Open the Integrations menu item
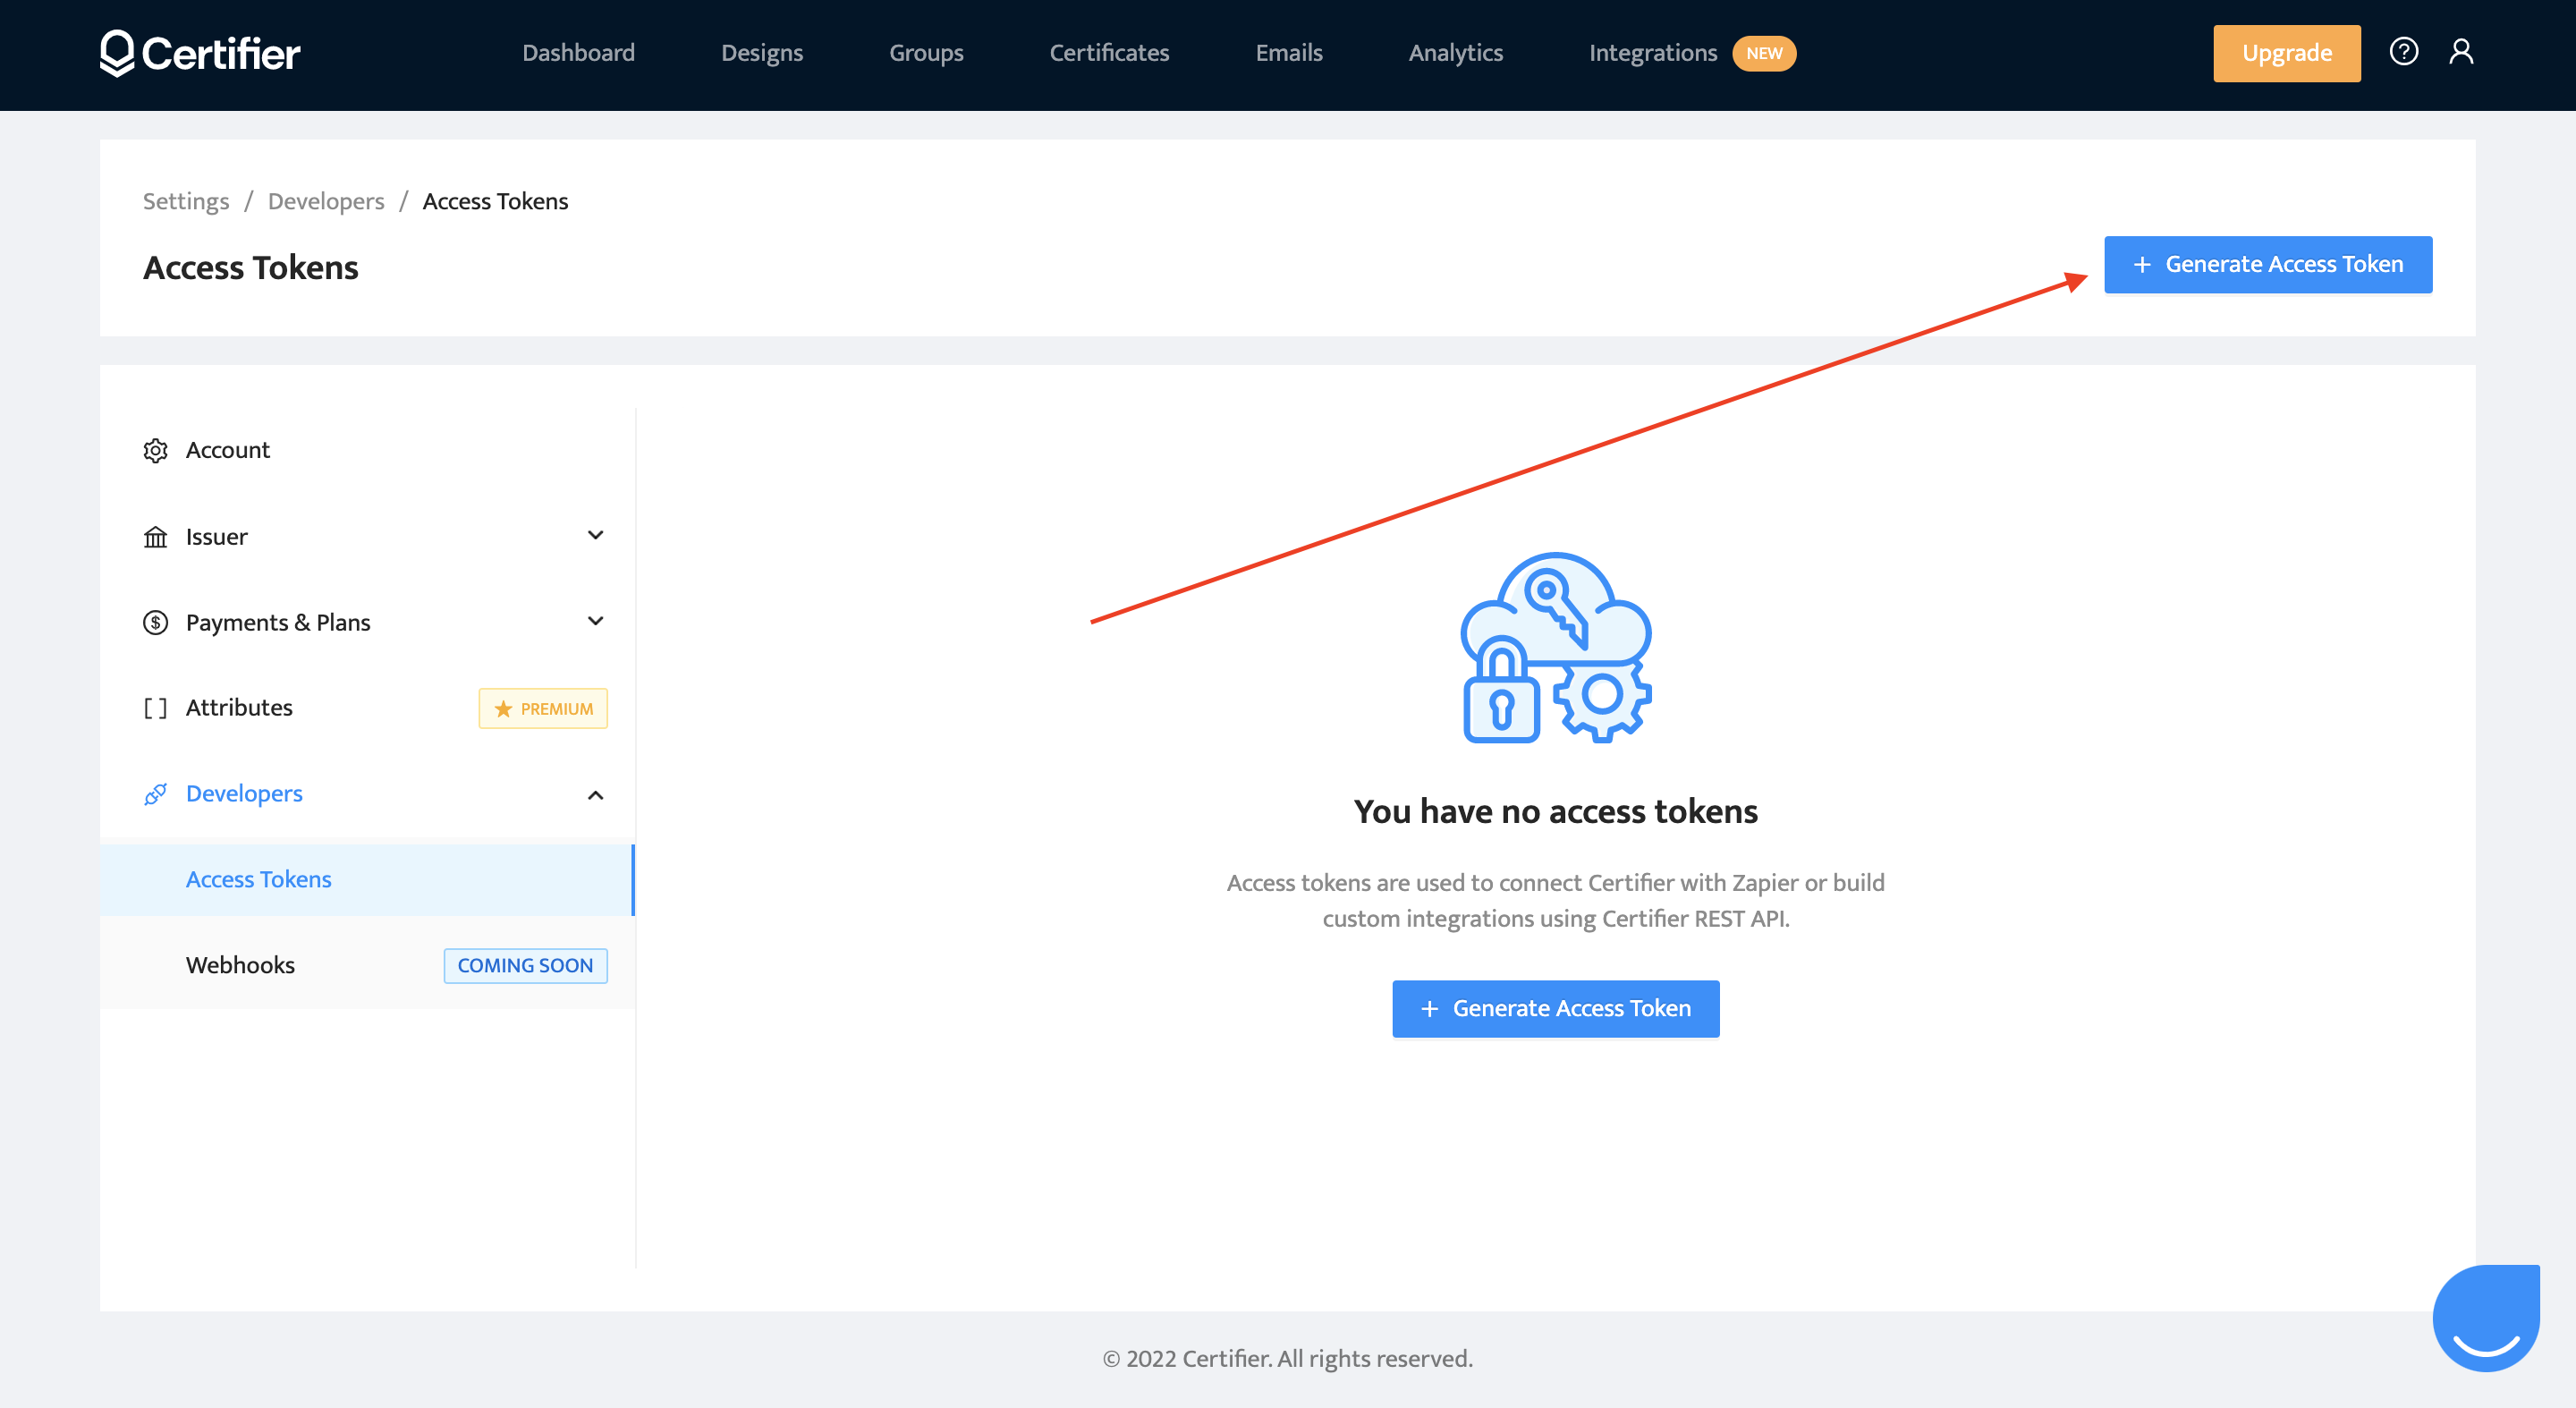2576x1408 pixels. coord(1652,53)
